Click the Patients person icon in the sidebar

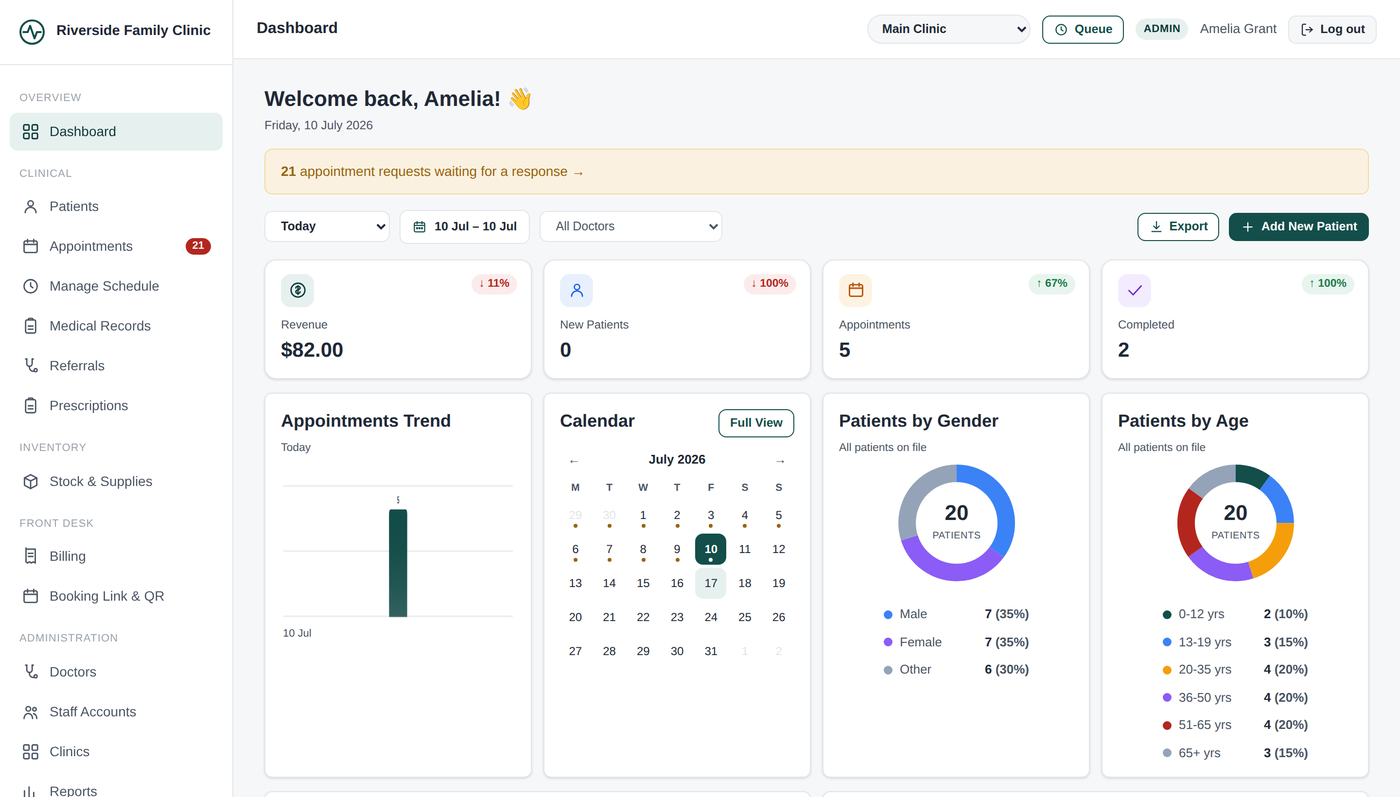31,207
